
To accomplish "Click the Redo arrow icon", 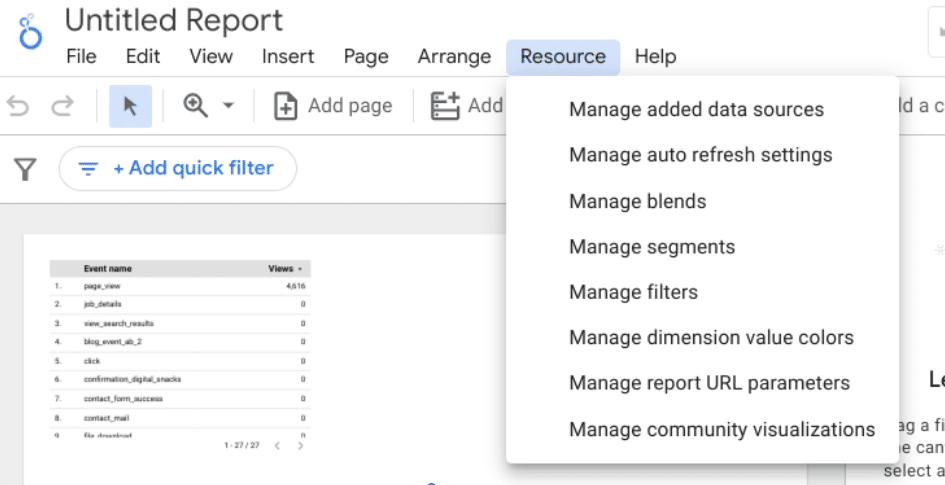I will 62,107.
